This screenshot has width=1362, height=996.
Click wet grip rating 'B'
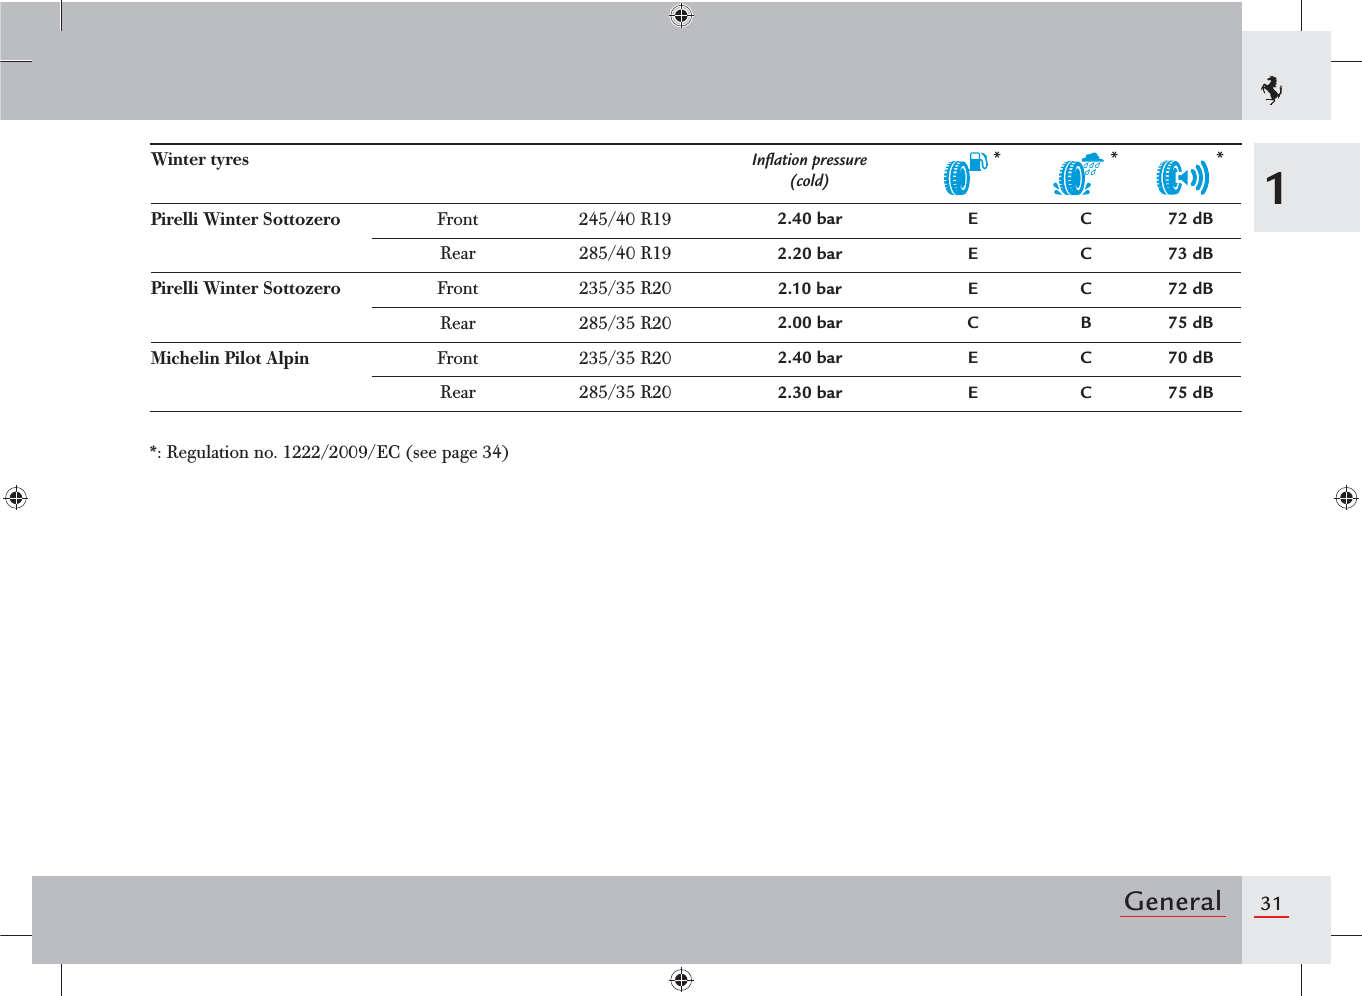pyautogui.click(x=1086, y=323)
